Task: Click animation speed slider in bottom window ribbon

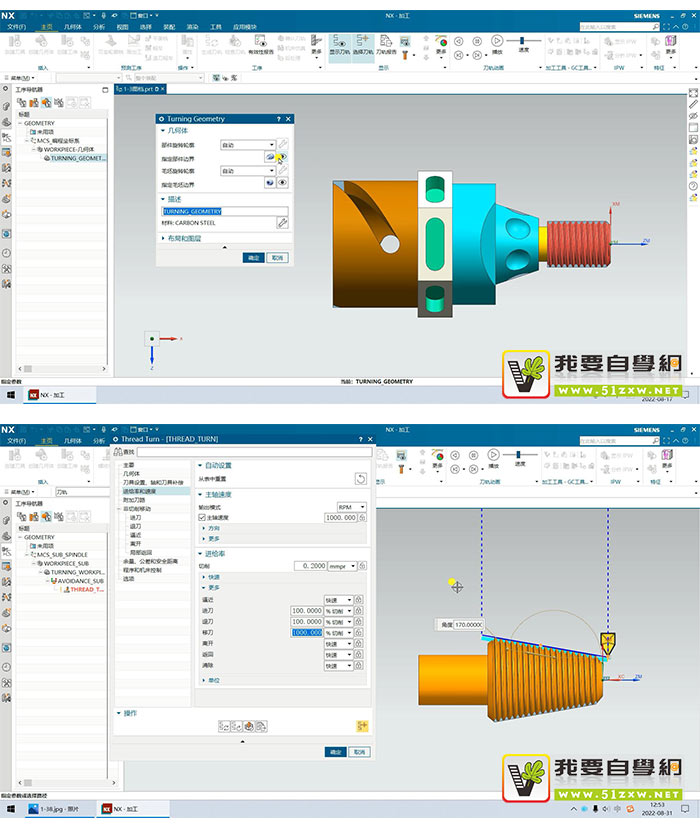Action: point(520,454)
